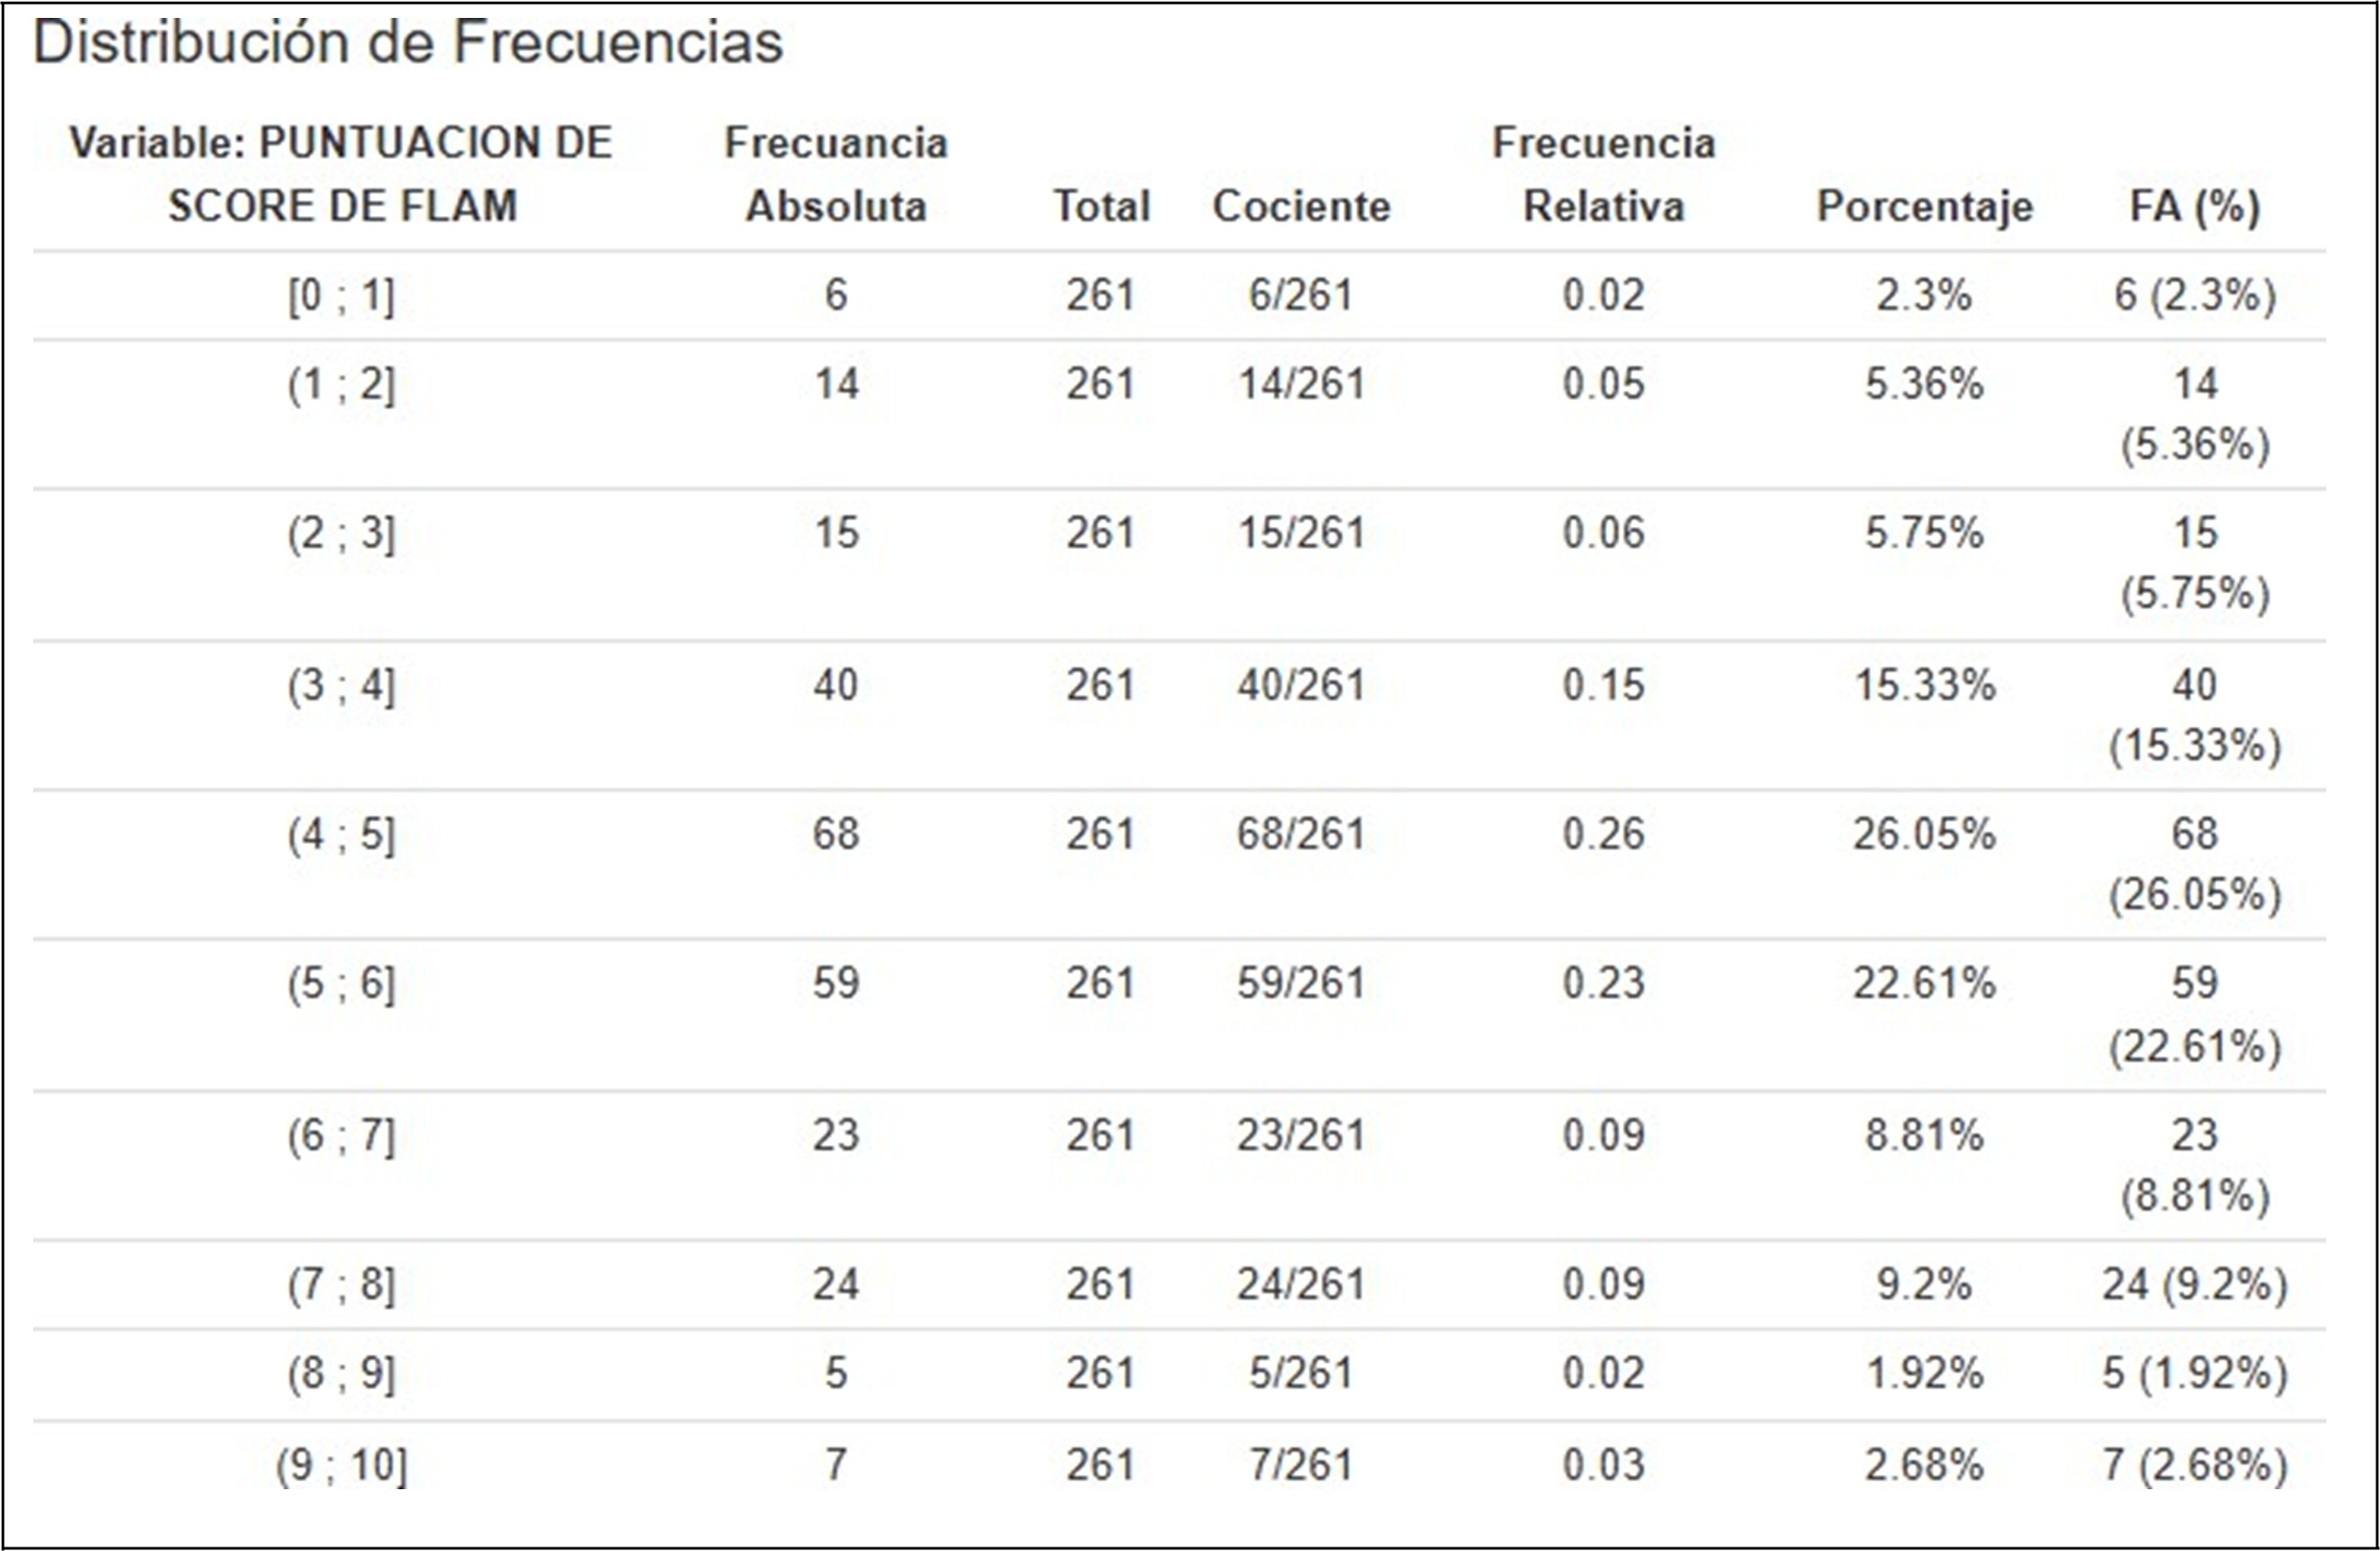
Task: Click the 68/261 quotient cell
Action: tap(1301, 834)
